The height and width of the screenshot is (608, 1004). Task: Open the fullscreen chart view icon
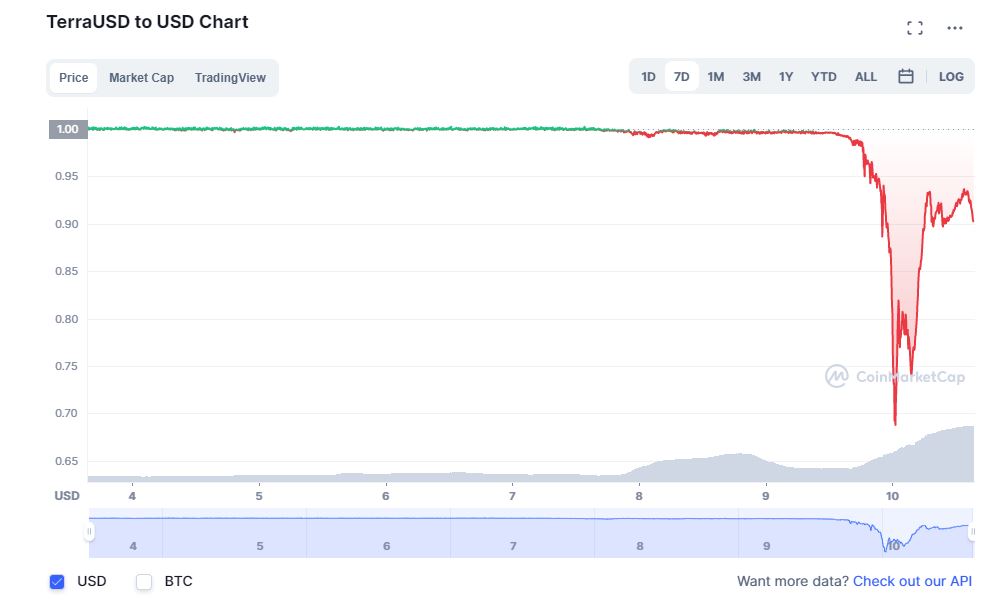coord(914,28)
